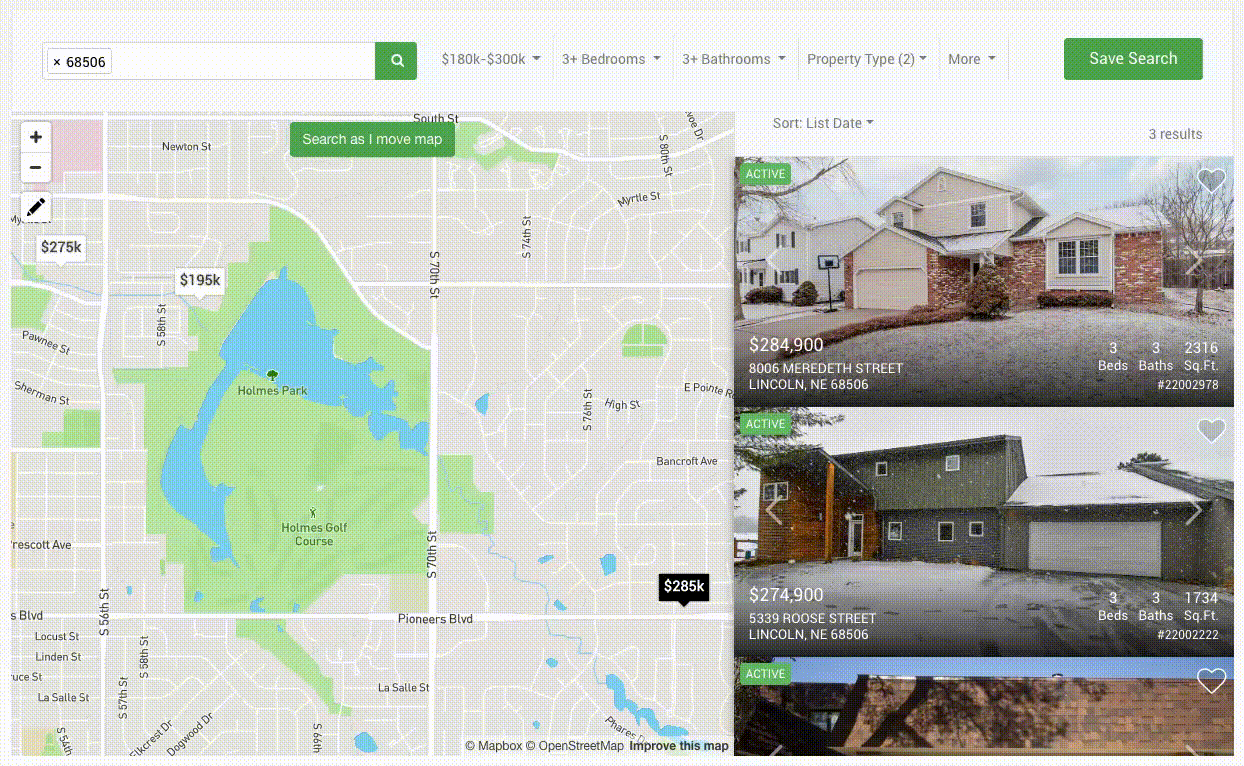This screenshot has width=1244, height=766.
Task: Favorite the 8006 Meredeth Street listing
Action: click(x=1211, y=180)
